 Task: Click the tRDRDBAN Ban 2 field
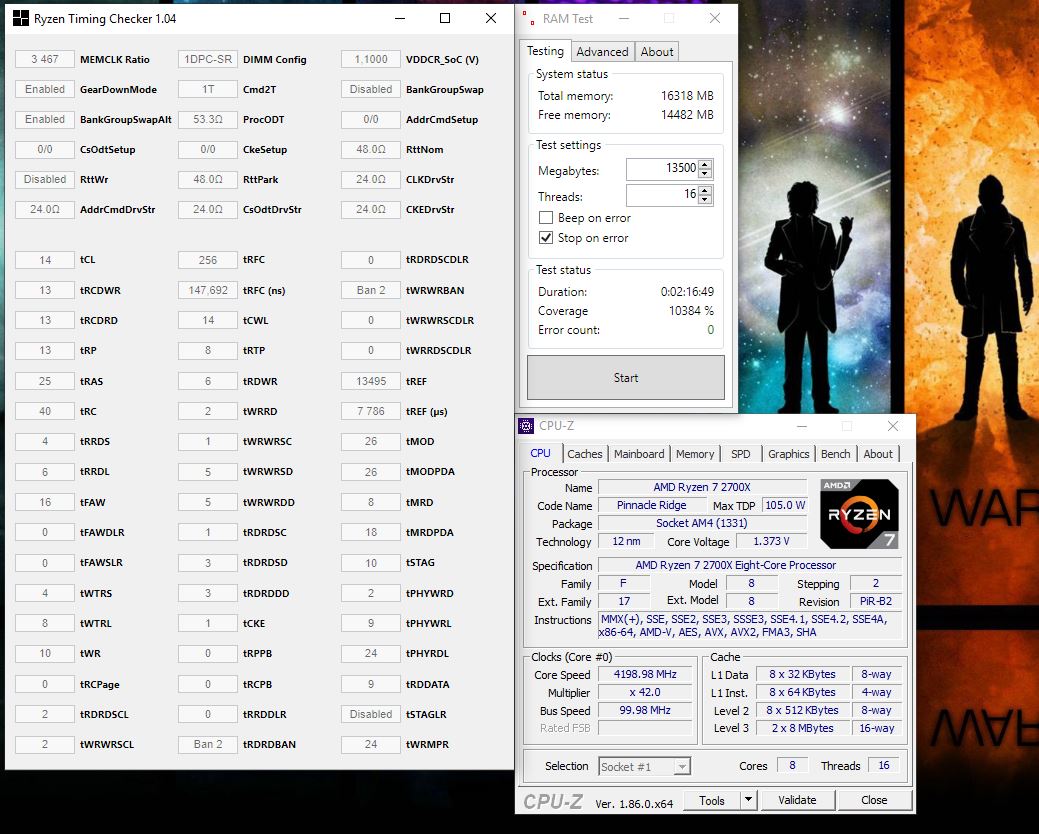click(x=207, y=744)
